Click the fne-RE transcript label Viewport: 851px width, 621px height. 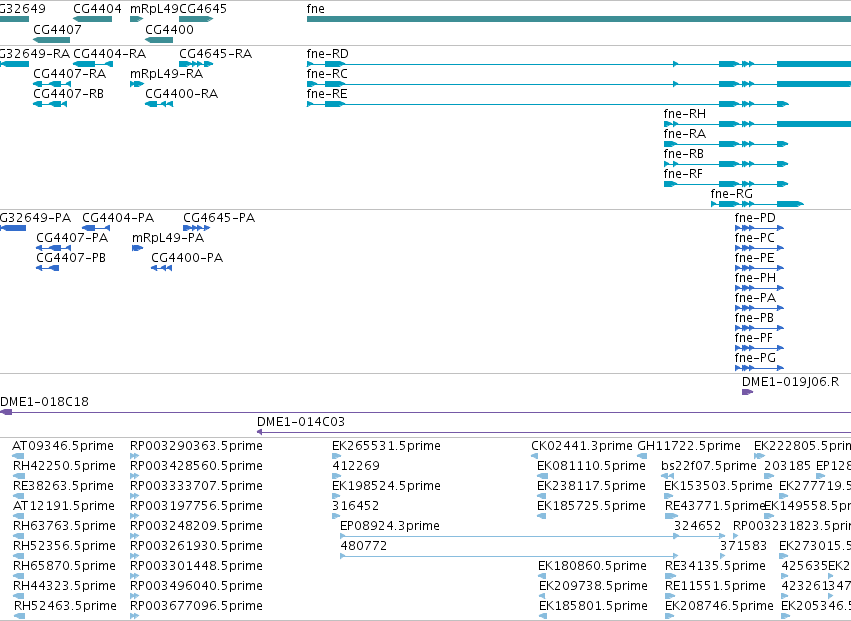(327, 94)
